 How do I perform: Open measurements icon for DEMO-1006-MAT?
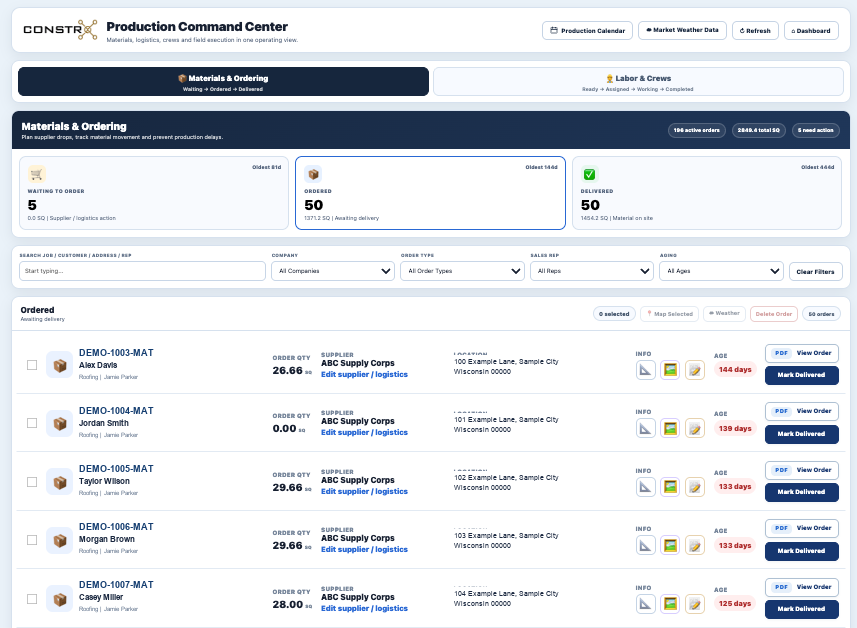[645, 545]
